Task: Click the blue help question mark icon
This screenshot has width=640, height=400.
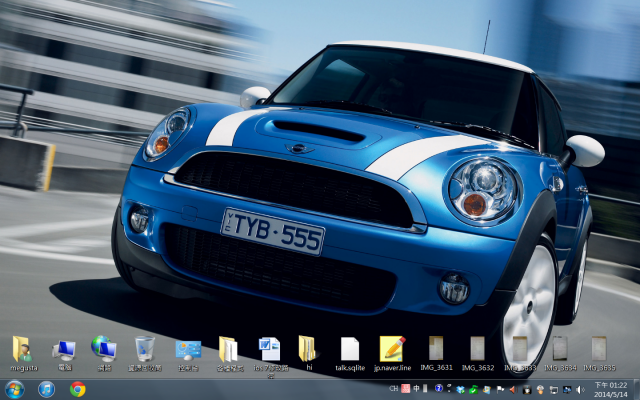Action: tap(439, 388)
